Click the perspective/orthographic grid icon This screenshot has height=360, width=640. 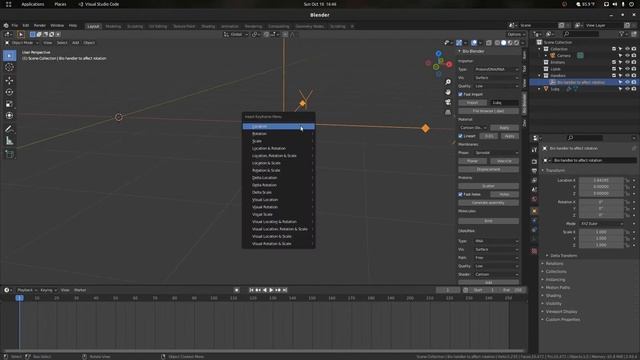click(x=448, y=112)
